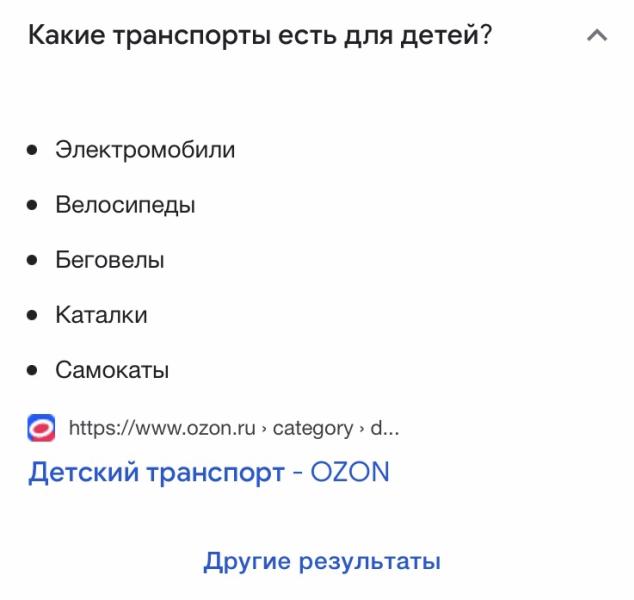634x600 pixels.
Task: Click the "Велосипеды" list item
Action: tap(125, 205)
